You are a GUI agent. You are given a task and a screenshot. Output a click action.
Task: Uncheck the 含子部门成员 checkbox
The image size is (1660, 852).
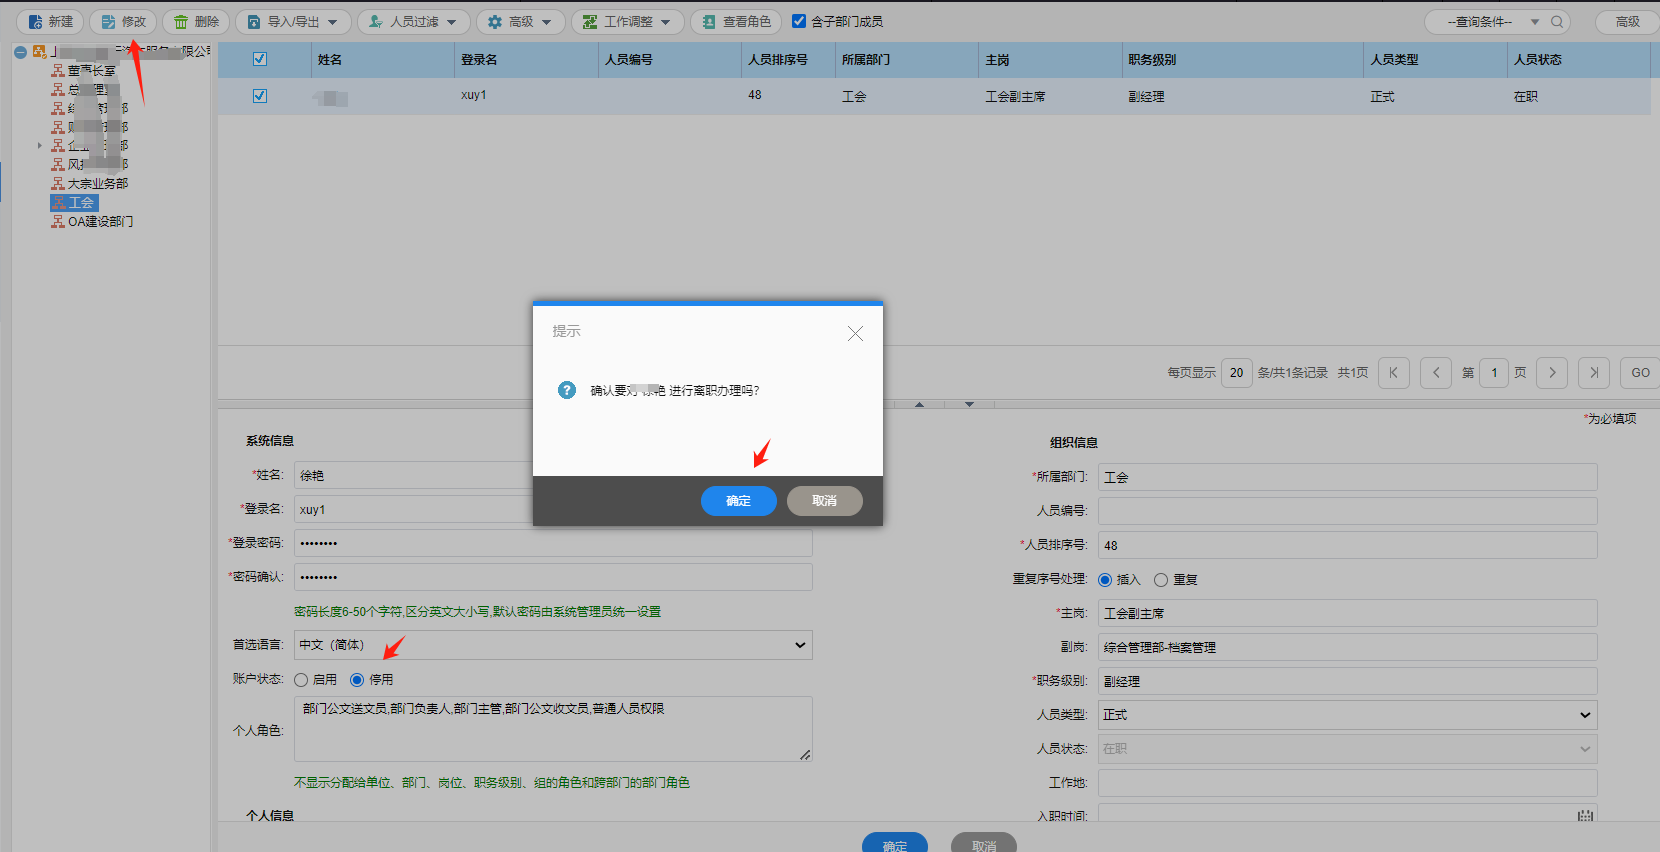(799, 21)
